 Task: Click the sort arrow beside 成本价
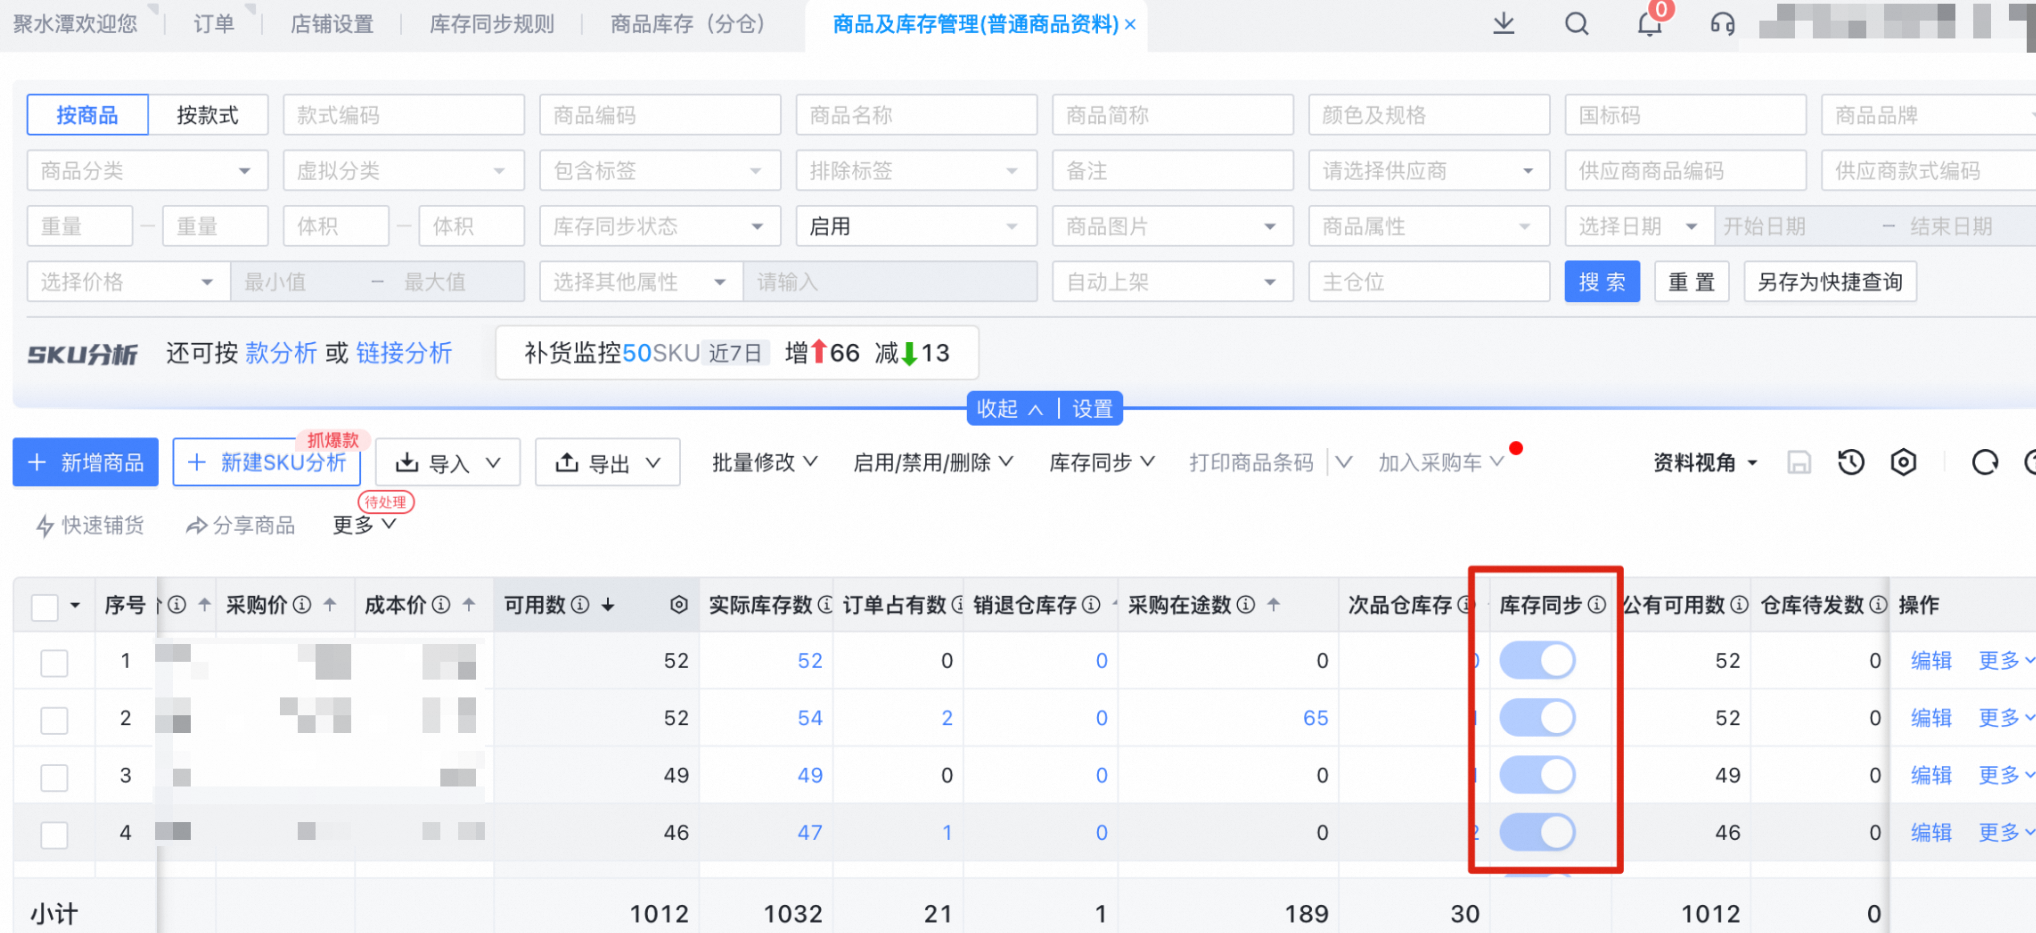click(469, 604)
